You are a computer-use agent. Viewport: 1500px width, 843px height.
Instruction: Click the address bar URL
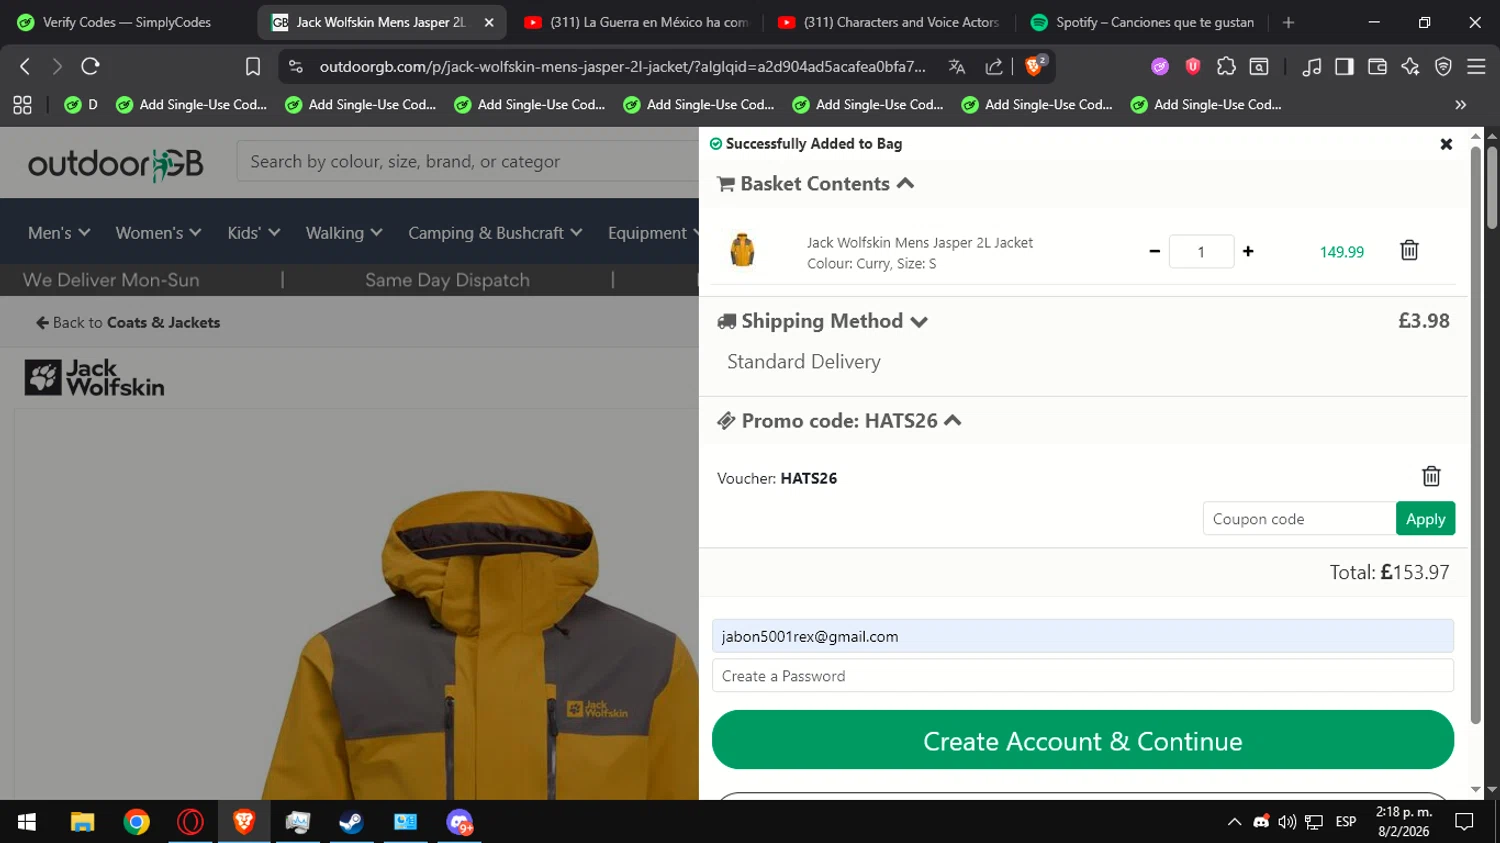622,66
